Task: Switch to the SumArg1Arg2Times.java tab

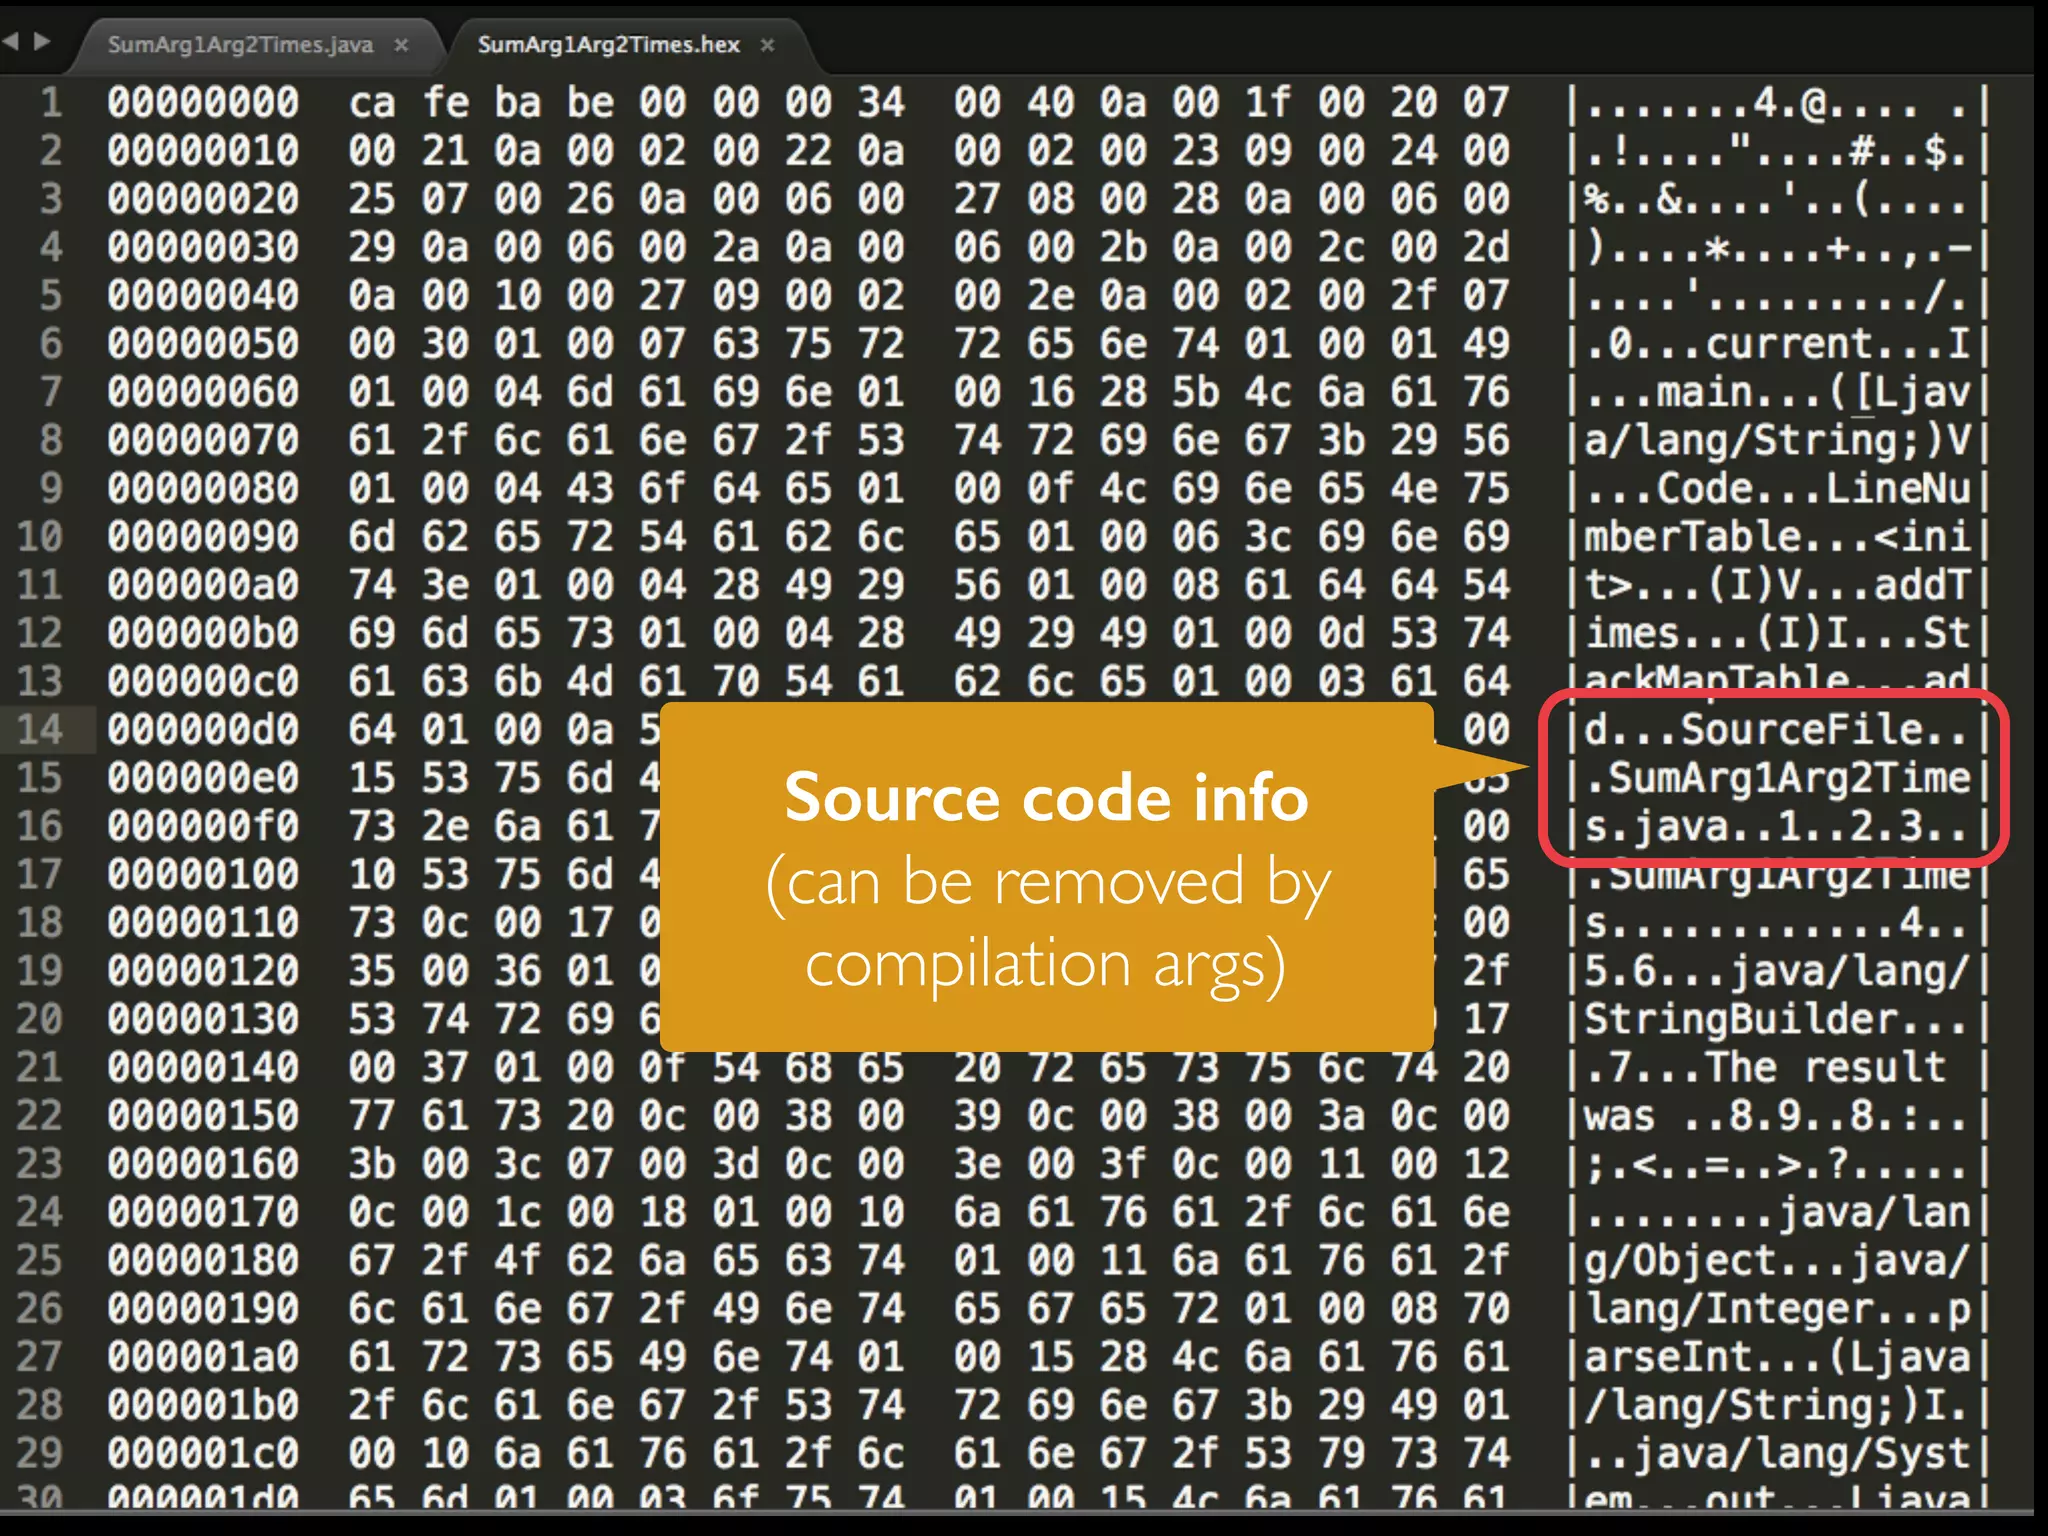Action: 240,45
